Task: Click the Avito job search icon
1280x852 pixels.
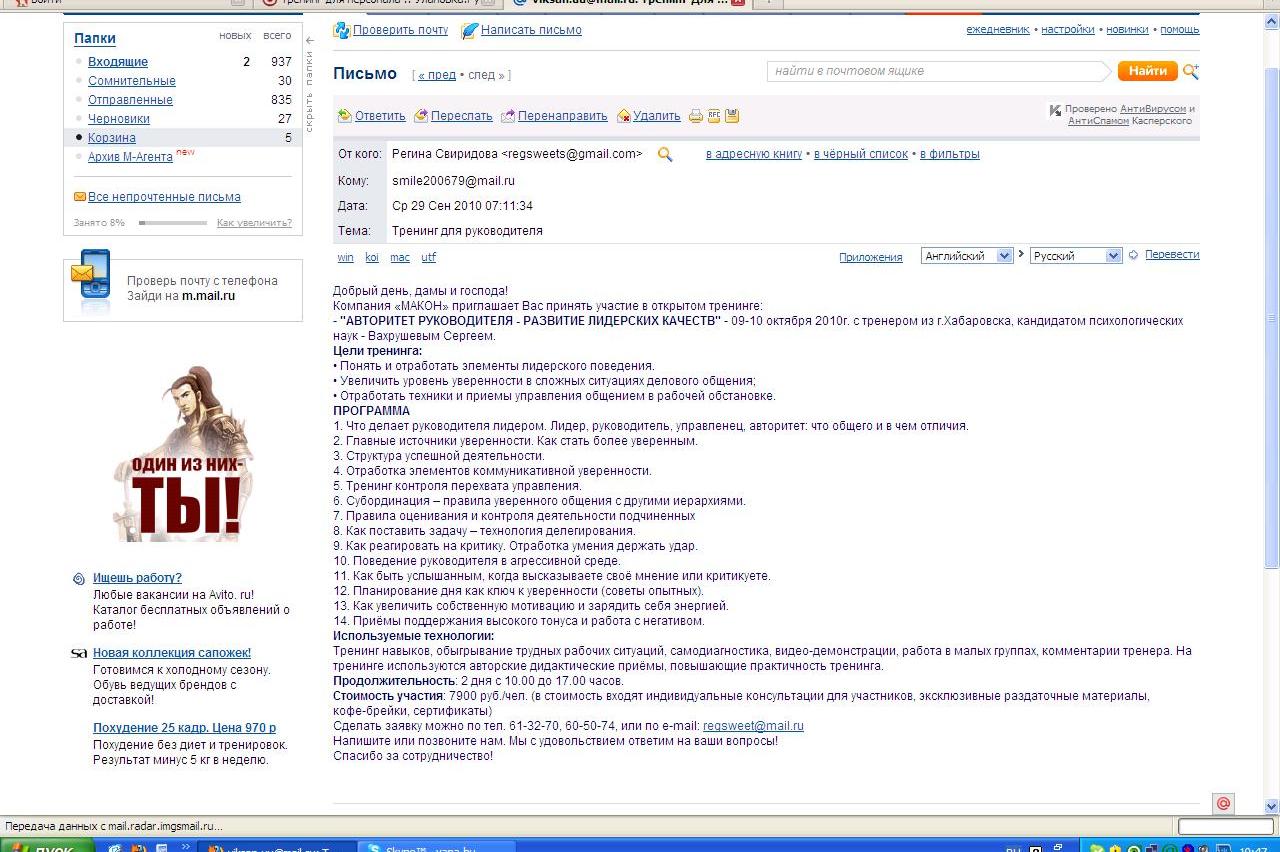Action: [x=79, y=578]
